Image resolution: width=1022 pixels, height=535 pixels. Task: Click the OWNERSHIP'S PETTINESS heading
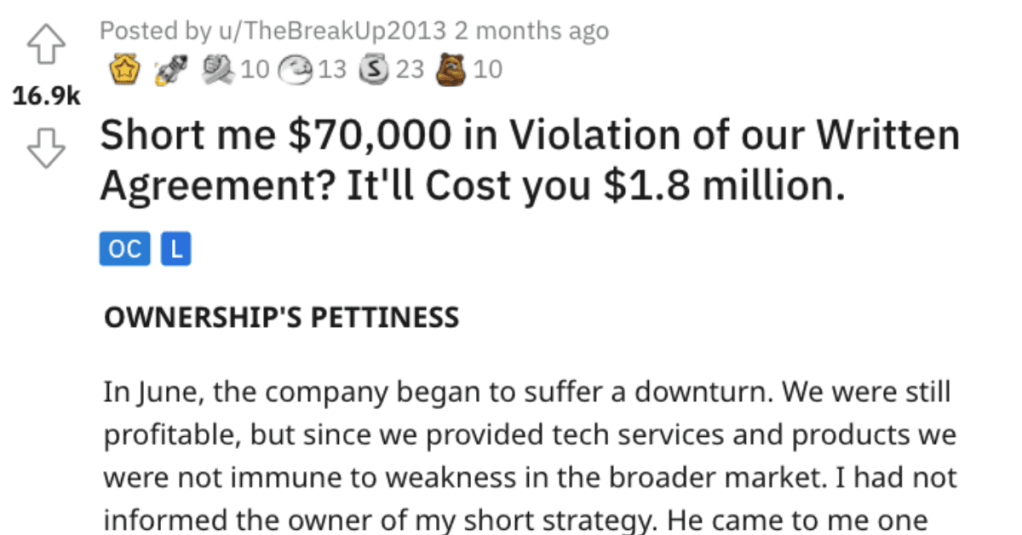pos(282,317)
